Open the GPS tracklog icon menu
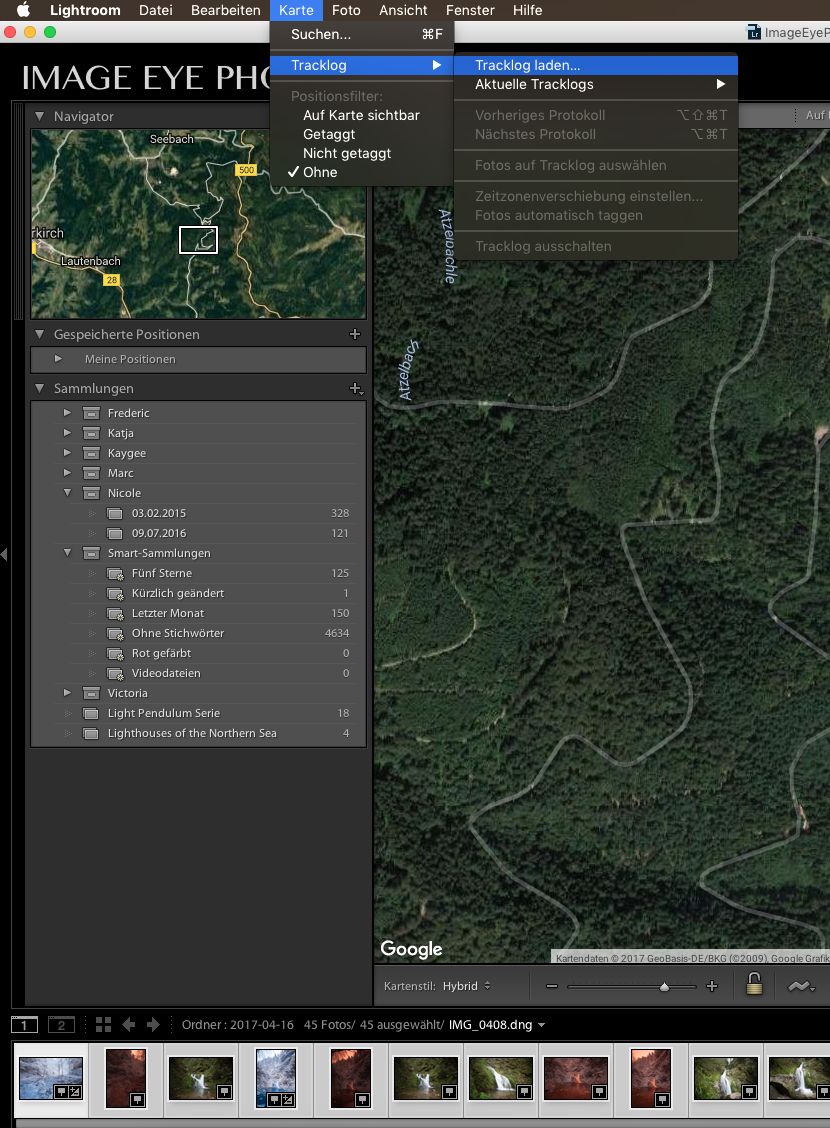The image size is (830, 1128). tap(801, 986)
